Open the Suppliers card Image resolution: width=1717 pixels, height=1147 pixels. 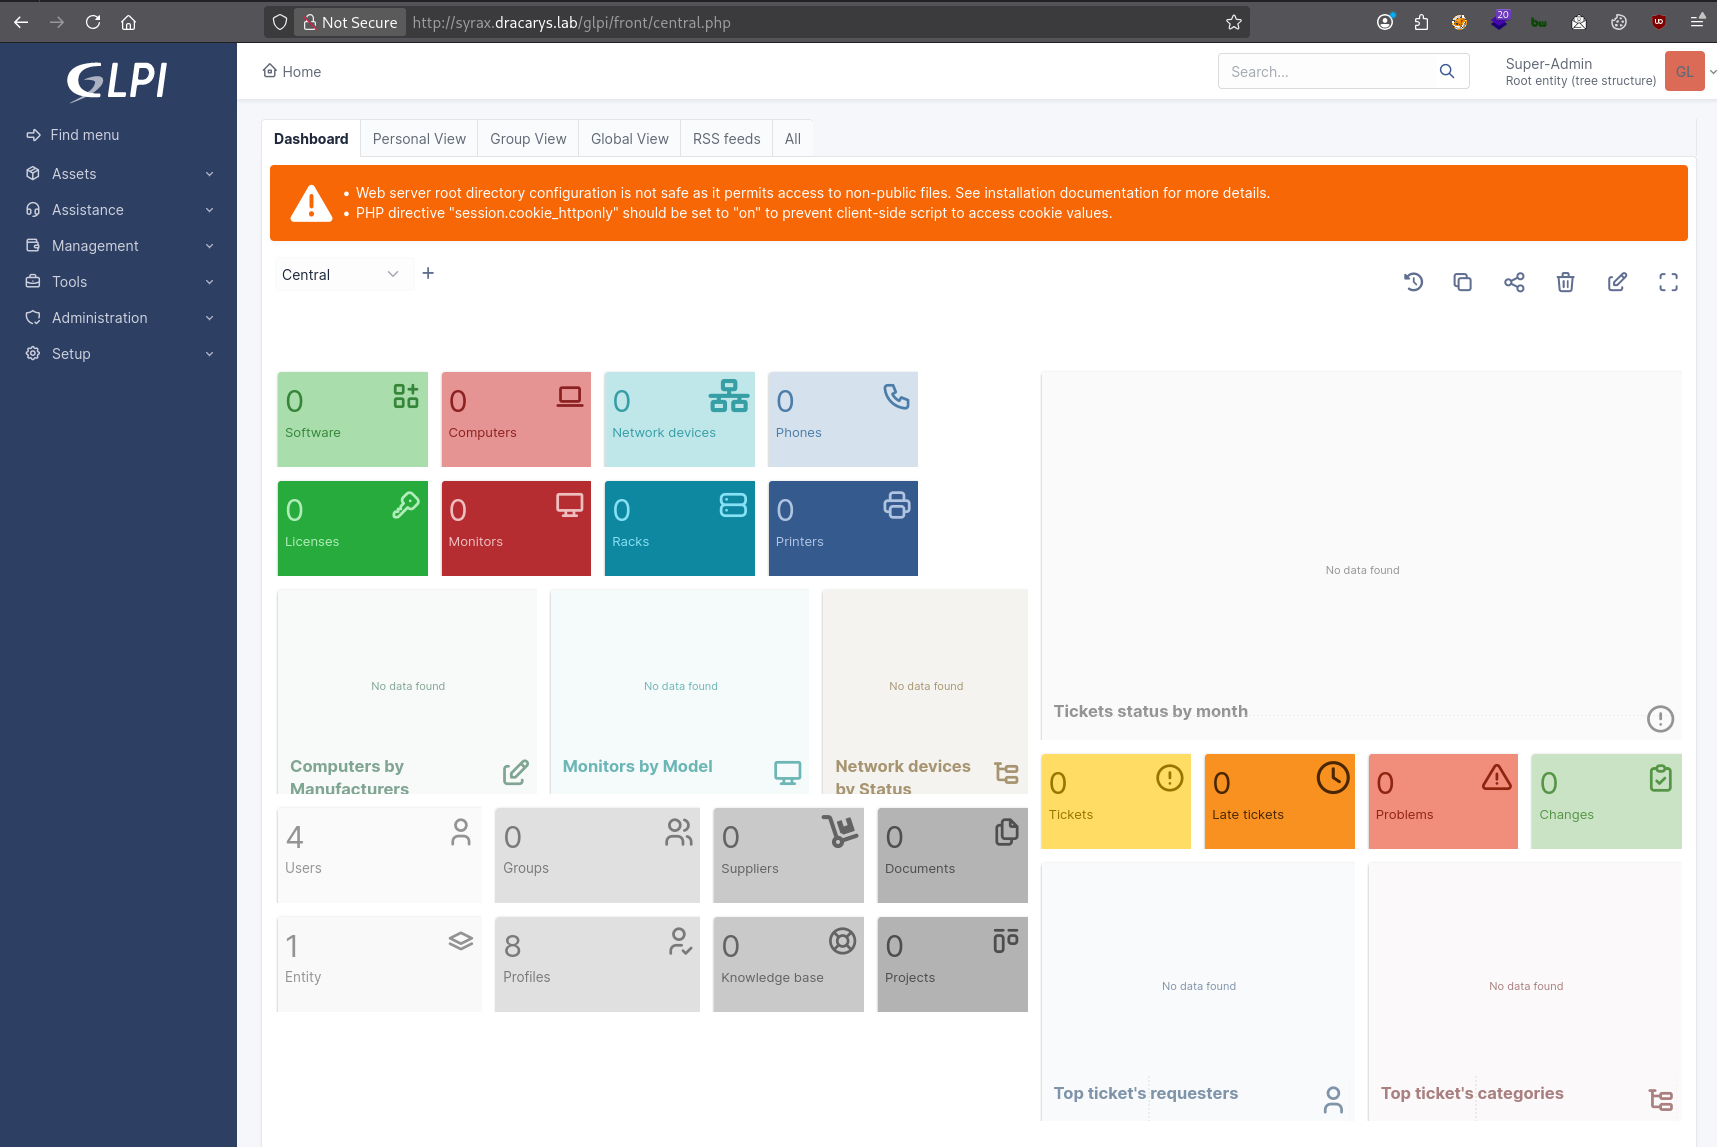(789, 855)
